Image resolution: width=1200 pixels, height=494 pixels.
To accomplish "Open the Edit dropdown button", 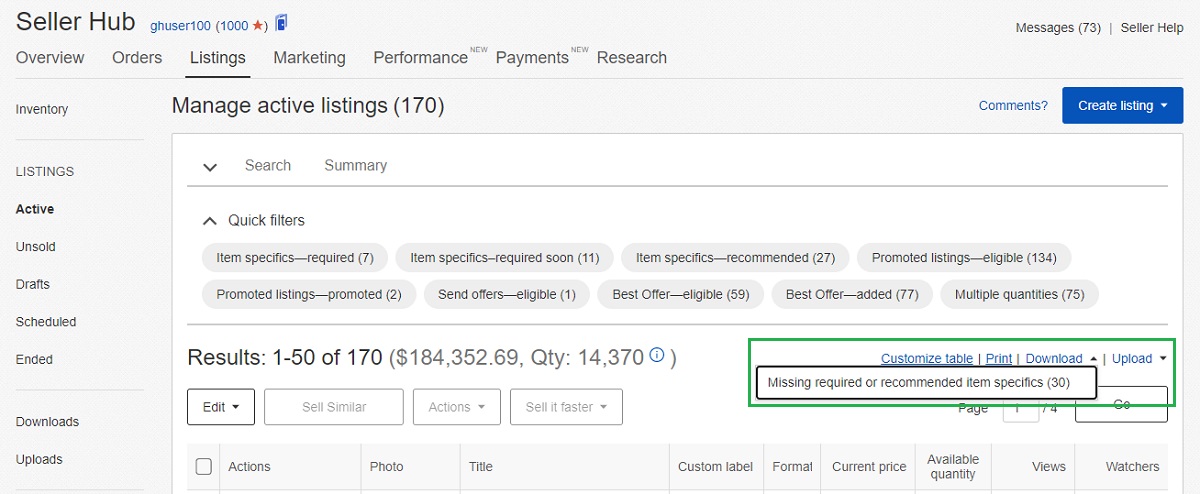I will tap(221, 407).
